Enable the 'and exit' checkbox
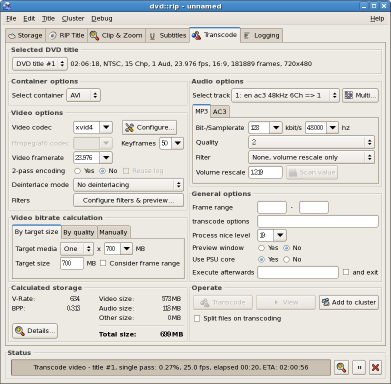The height and width of the screenshot is (384, 391). click(x=346, y=272)
